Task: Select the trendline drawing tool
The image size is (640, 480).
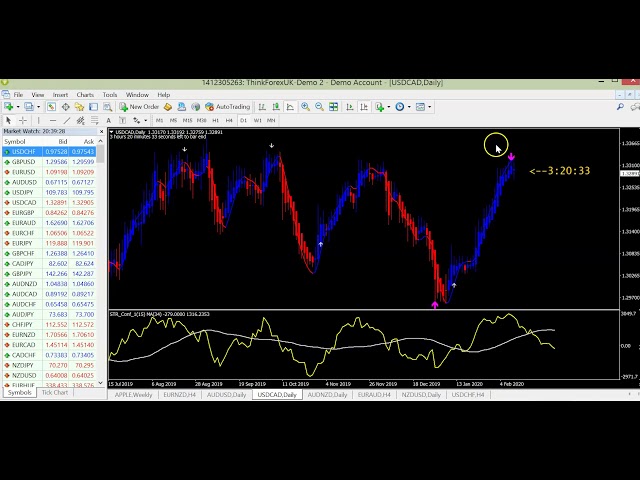Action: click(x=68, y=120)
